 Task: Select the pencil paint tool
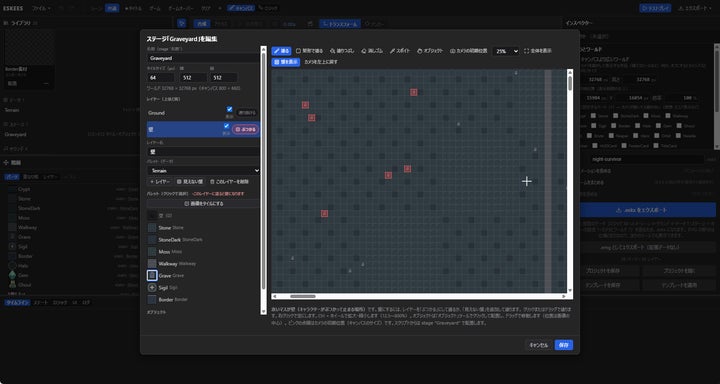[x=281, y=51]
